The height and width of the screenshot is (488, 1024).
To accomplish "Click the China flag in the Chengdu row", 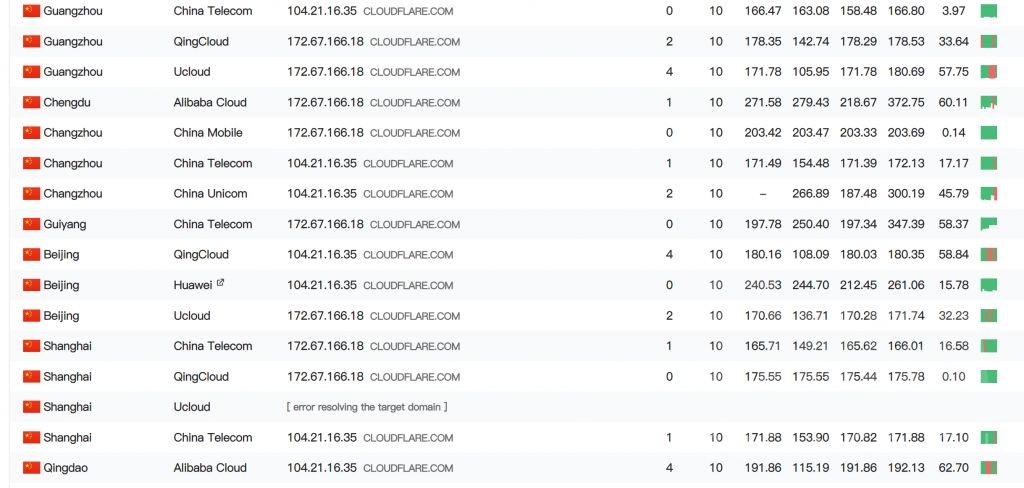I will tap(31, 102).
